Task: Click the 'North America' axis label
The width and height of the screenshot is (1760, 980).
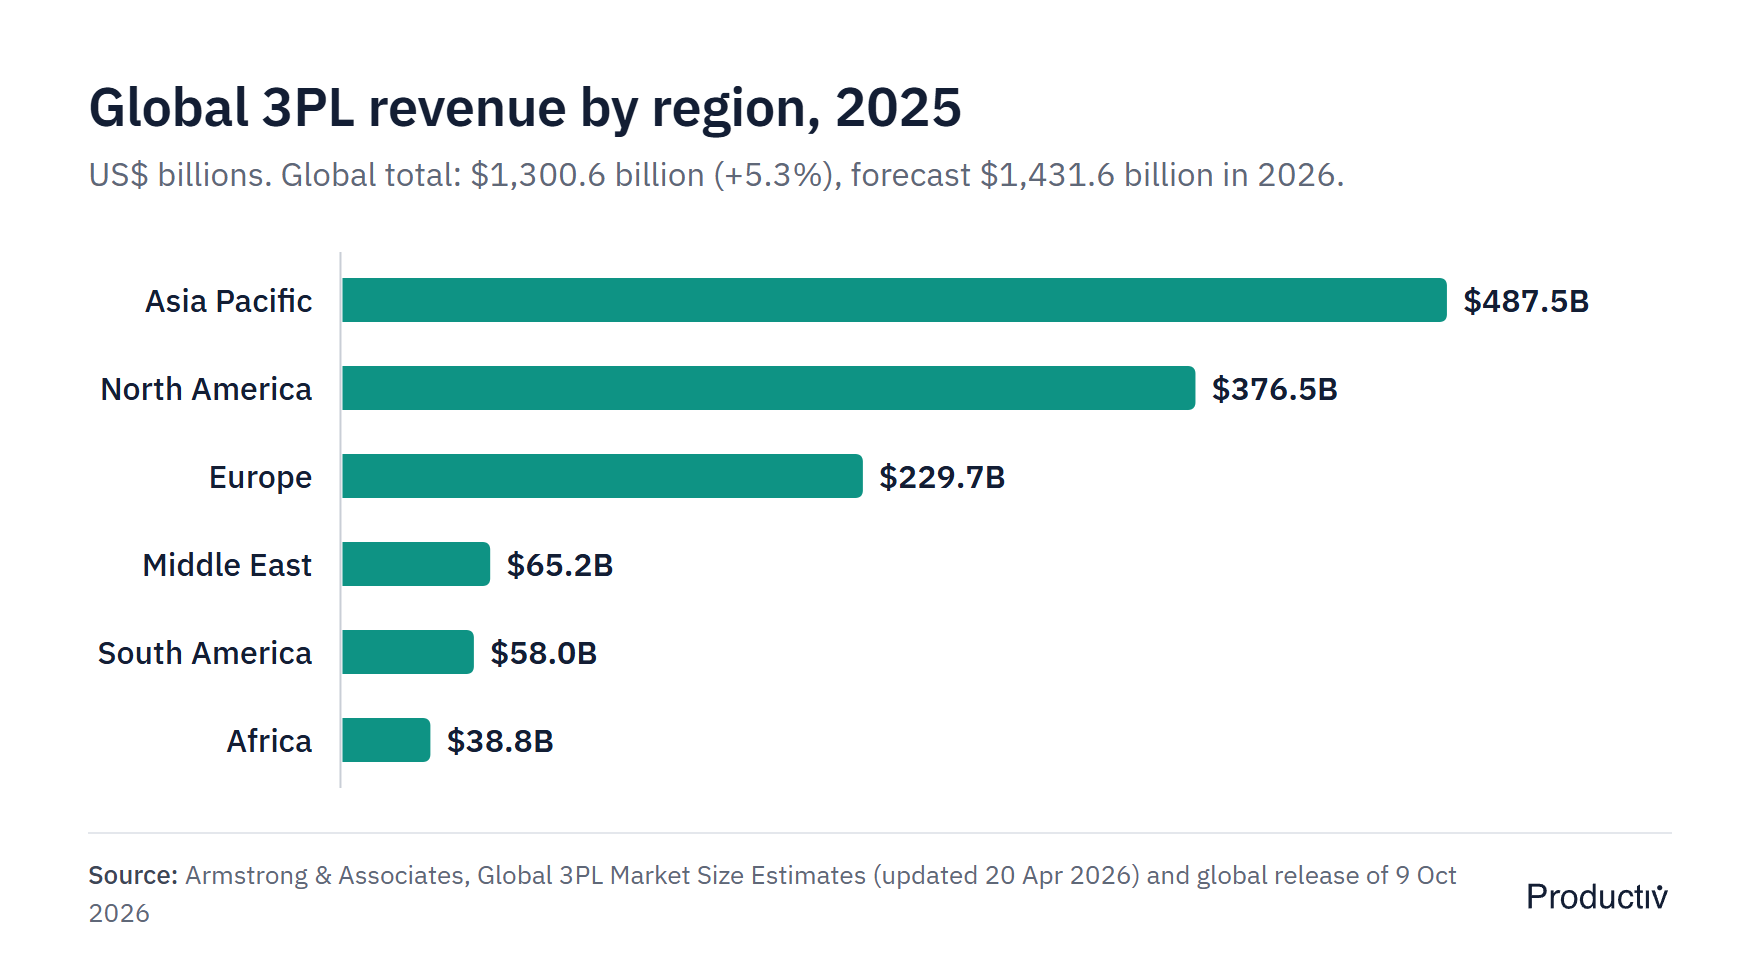Action: point(207,389)
